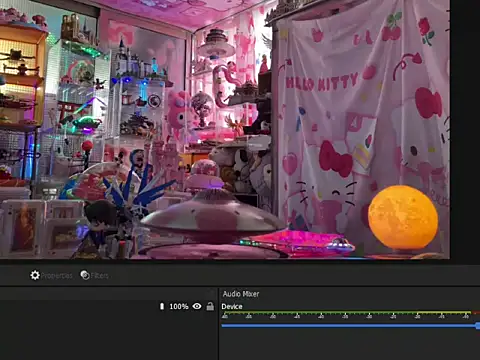Click the Properties text label
The image size is (480, 360).
point(57,276)
